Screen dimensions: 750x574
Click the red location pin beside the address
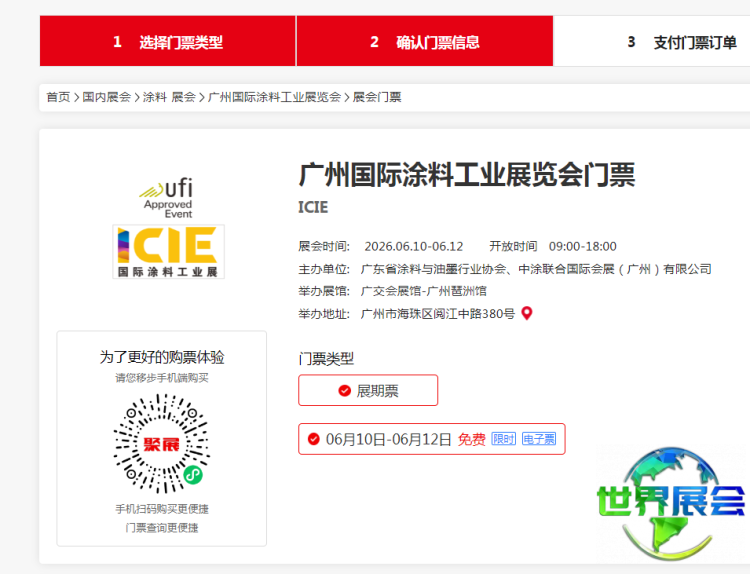(x=527, y=314)
